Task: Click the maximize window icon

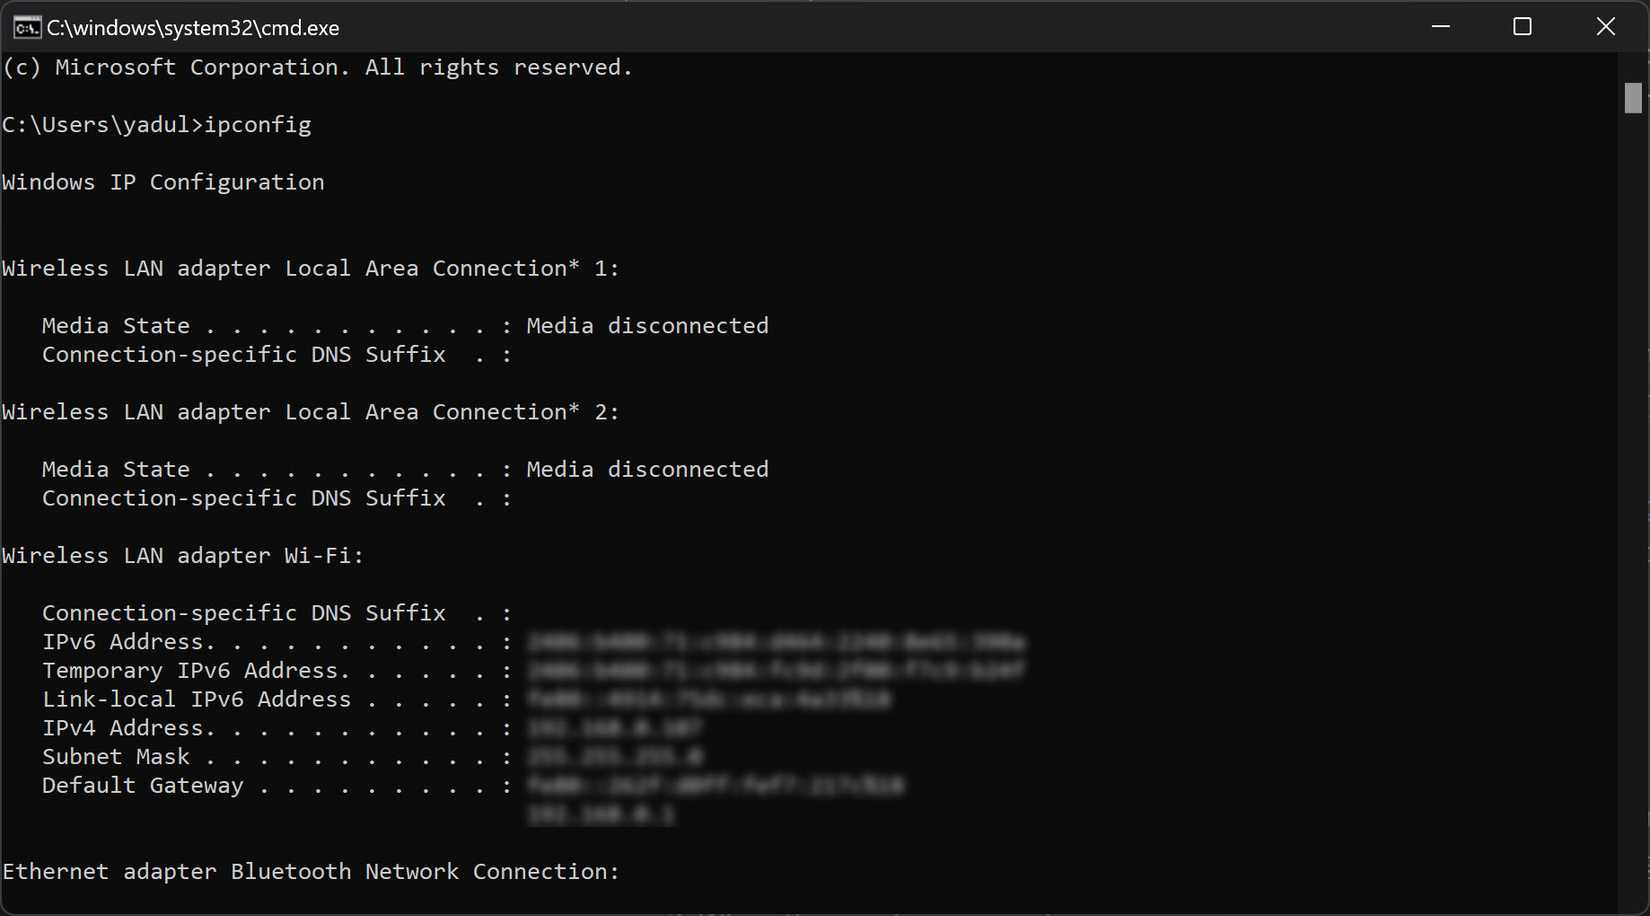Action: point(1522,27)
